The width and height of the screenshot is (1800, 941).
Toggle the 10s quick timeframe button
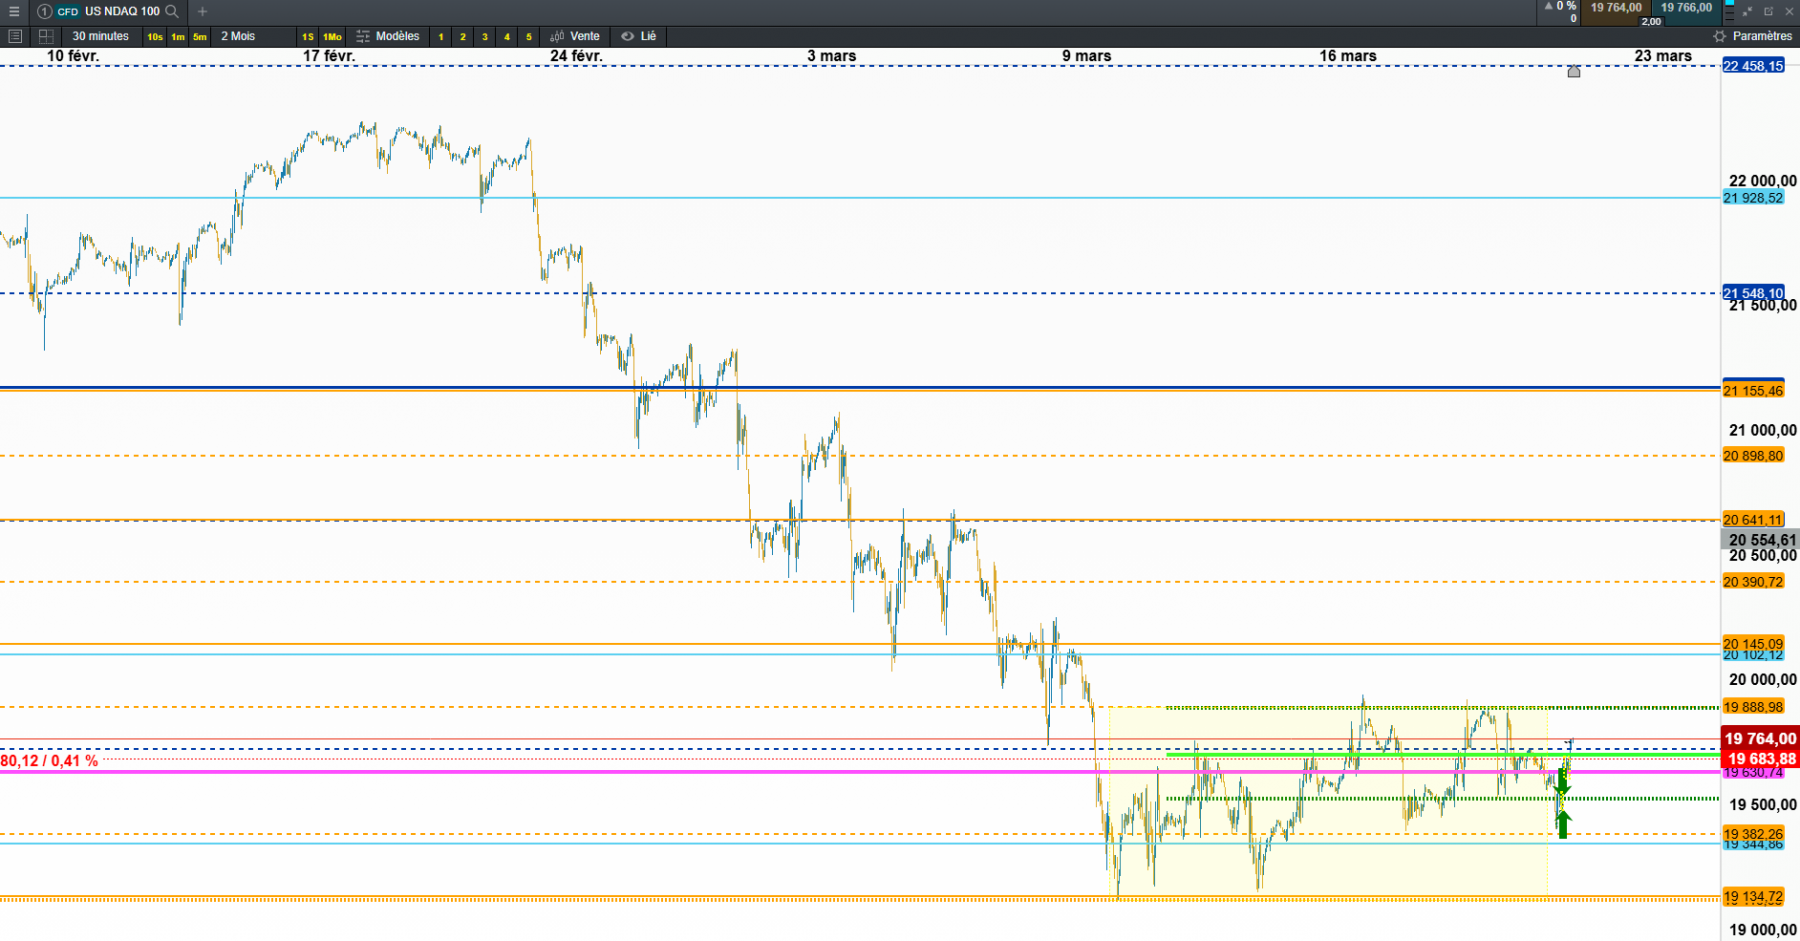(x=155, y=37)
